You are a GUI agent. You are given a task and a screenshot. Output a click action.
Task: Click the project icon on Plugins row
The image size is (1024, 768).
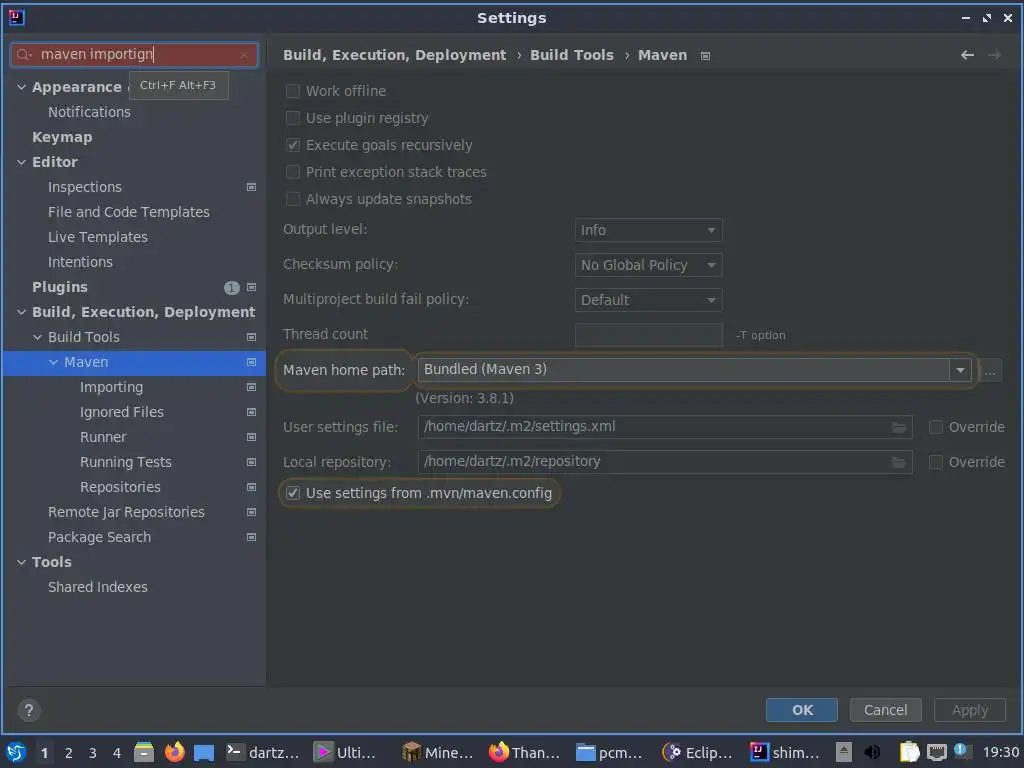click(251, 287)
